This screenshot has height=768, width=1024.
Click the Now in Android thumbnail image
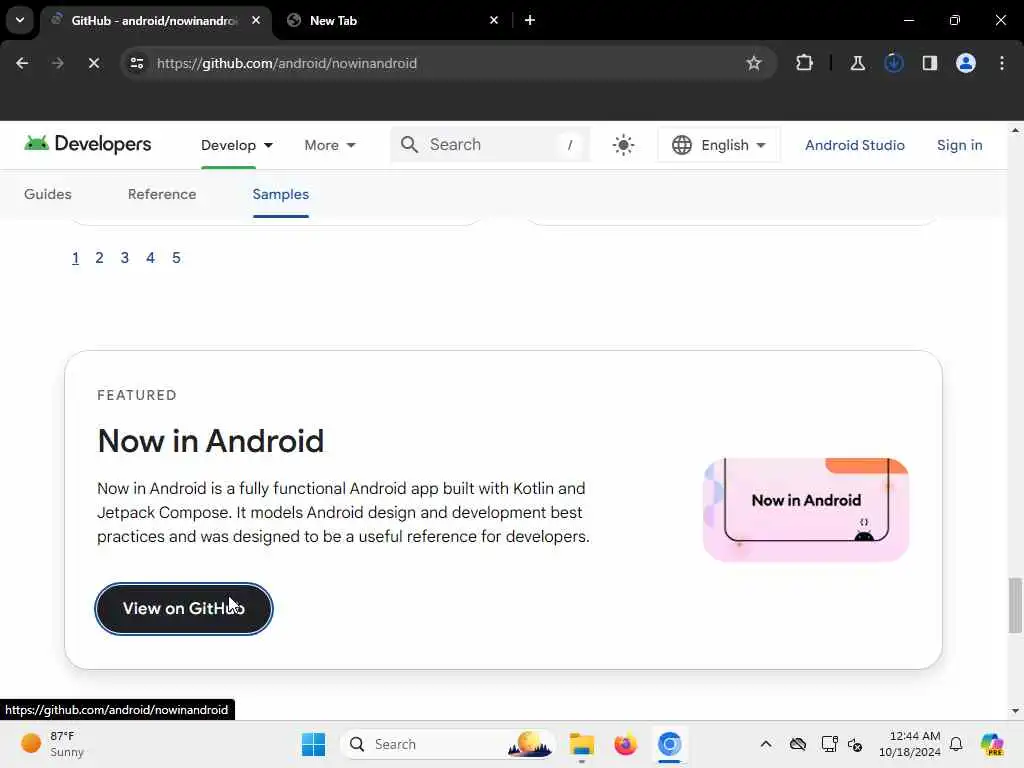pos(806,509)
